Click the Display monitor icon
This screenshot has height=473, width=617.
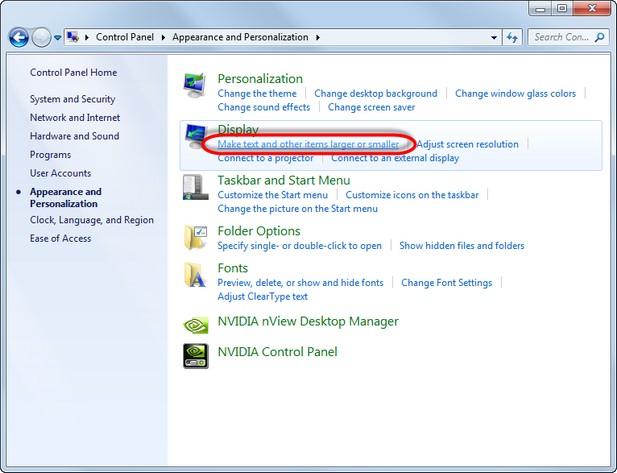click(196, 136)
